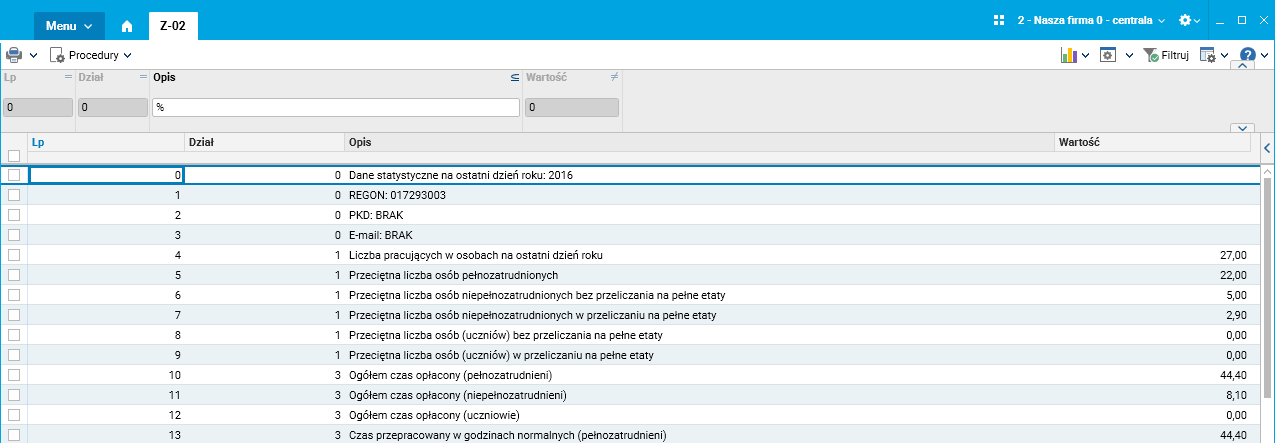
Task: Click the Opis filter text field
Action: [x=335, y=107]
